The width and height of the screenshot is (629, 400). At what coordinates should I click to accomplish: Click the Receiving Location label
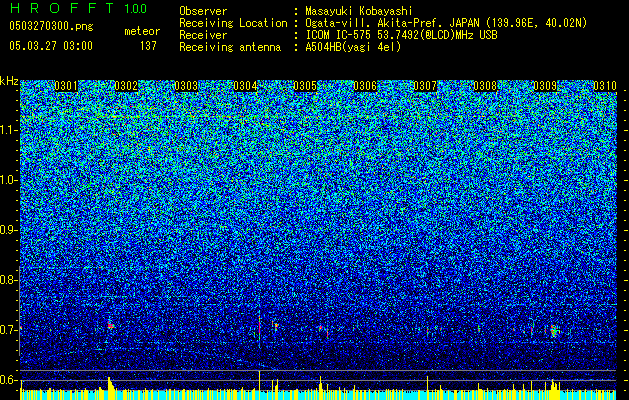(233, 23)
